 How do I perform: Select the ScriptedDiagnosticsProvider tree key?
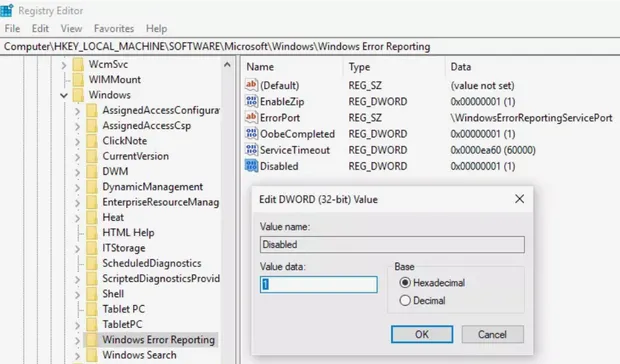tap(161, 279)
